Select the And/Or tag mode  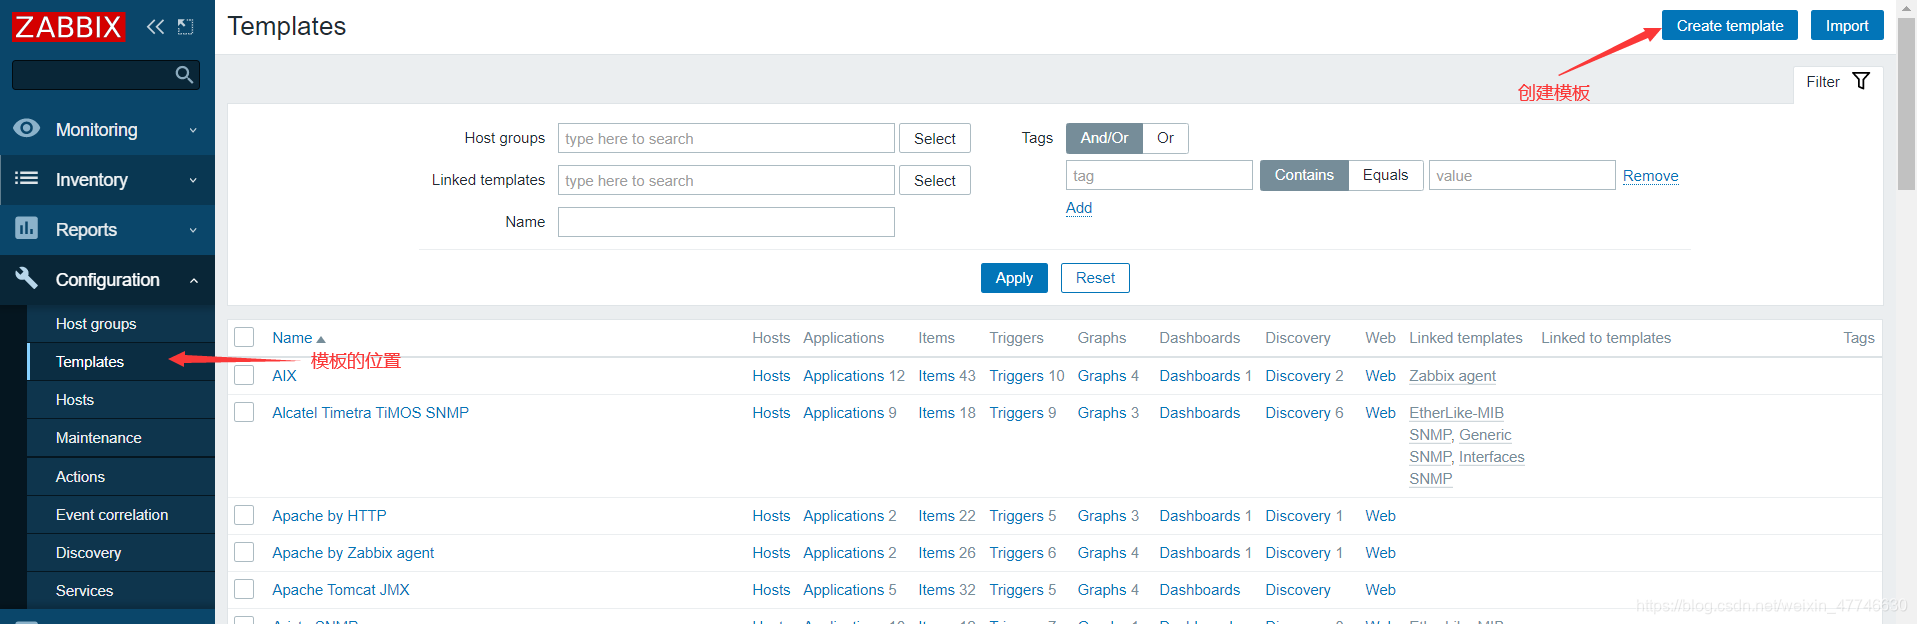tap(1104, 138)
